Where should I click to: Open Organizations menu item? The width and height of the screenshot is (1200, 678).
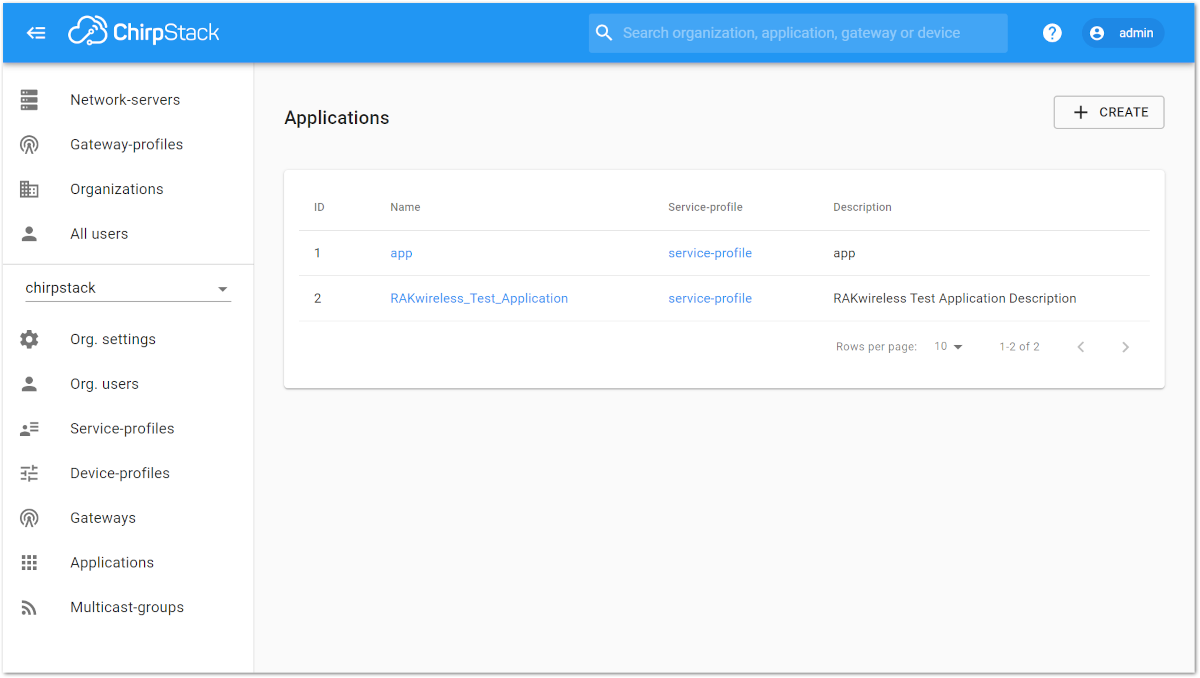click(x=128, y=189)
